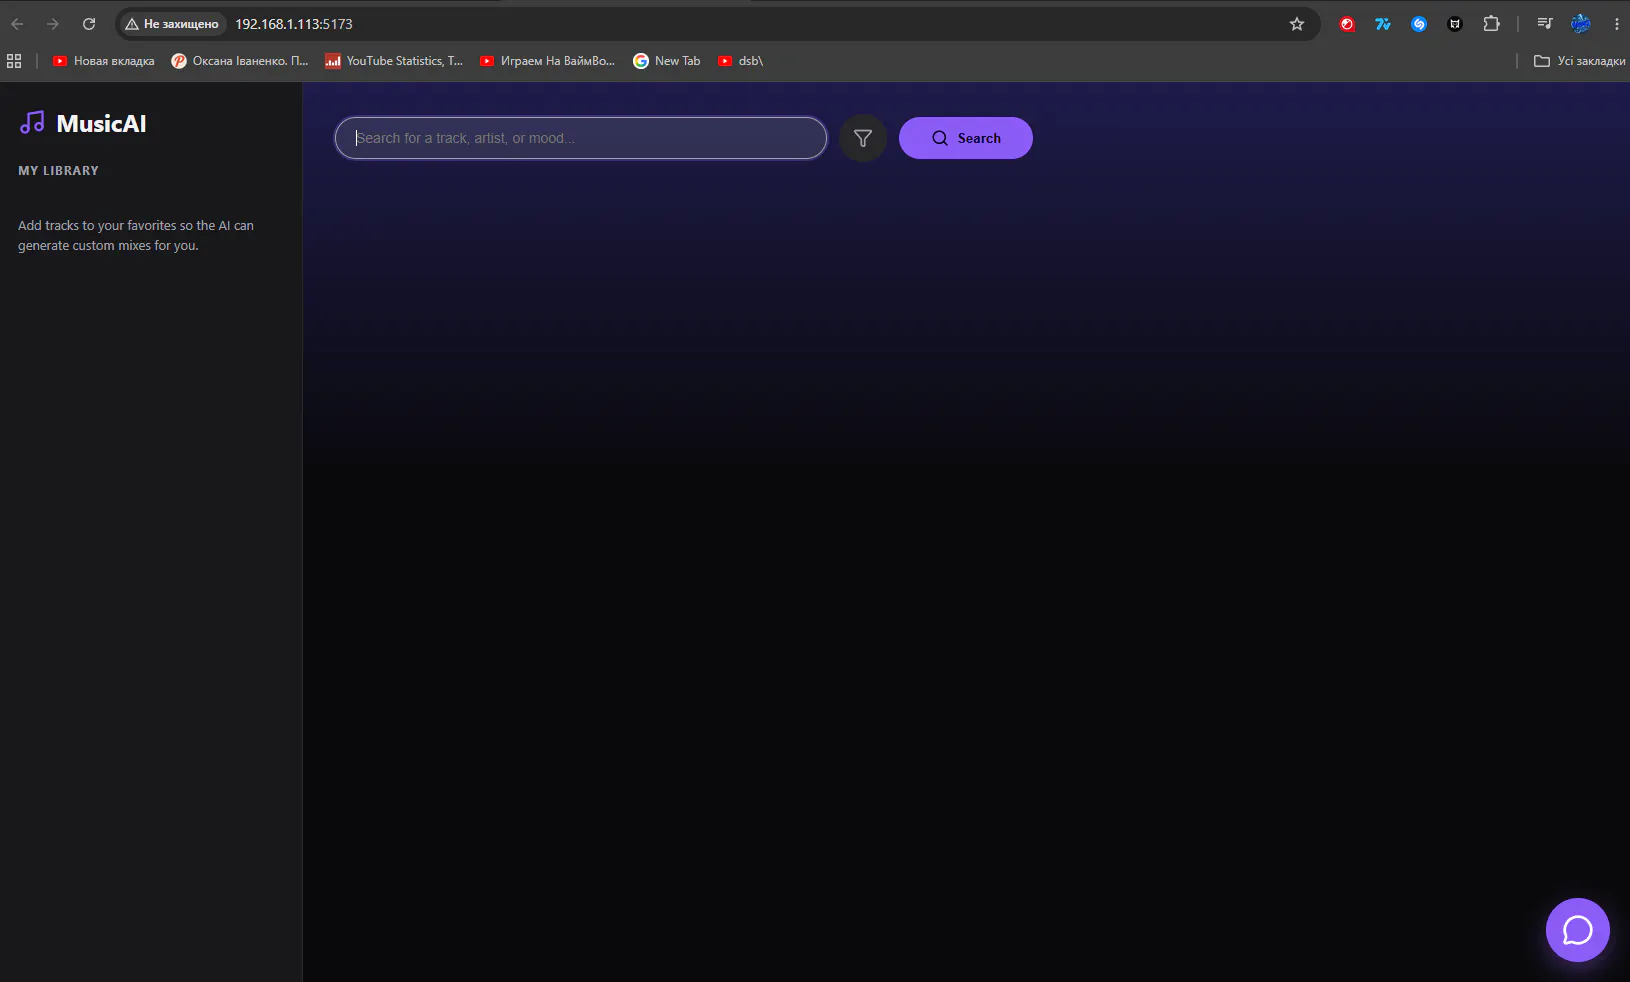This screenshot has width=1630, height=982.
Task: Open the browser extensions puzzle icon
Action: point(1491,24)
